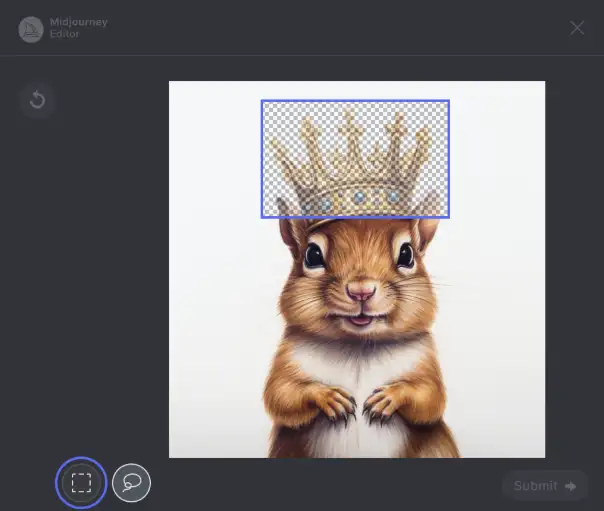This screenshot has height=511, width=604.
Task: Click the checkered crown selection area
Action: (355, 159)
